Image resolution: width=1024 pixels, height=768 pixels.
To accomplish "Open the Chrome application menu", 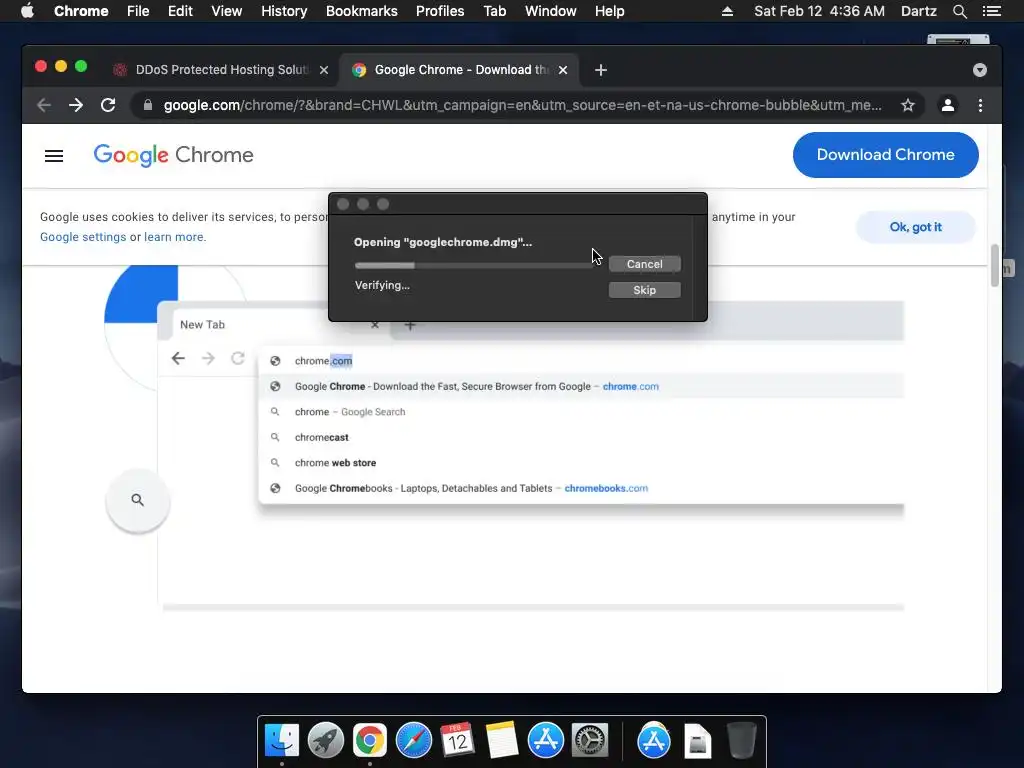I will [81, 11].
